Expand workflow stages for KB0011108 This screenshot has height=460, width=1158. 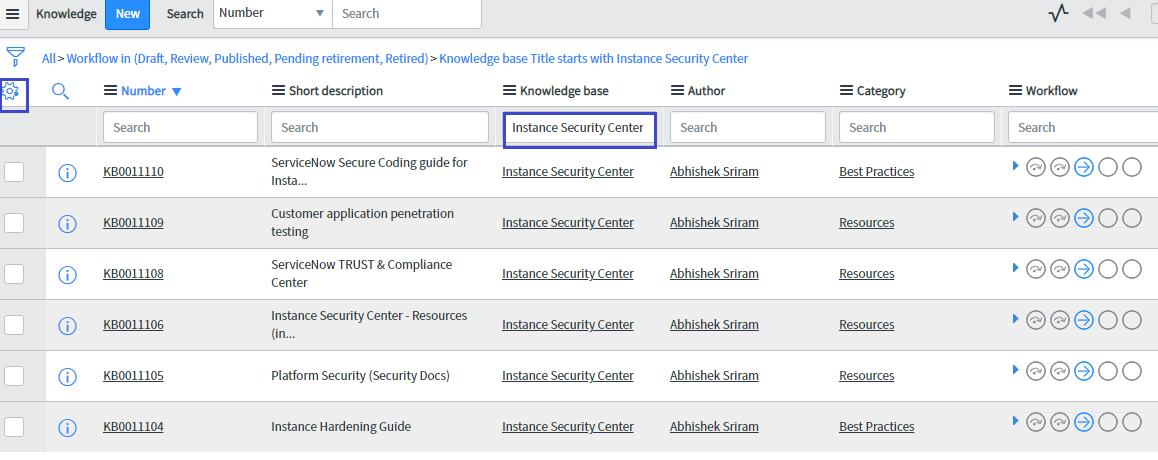click(1015, 267)
